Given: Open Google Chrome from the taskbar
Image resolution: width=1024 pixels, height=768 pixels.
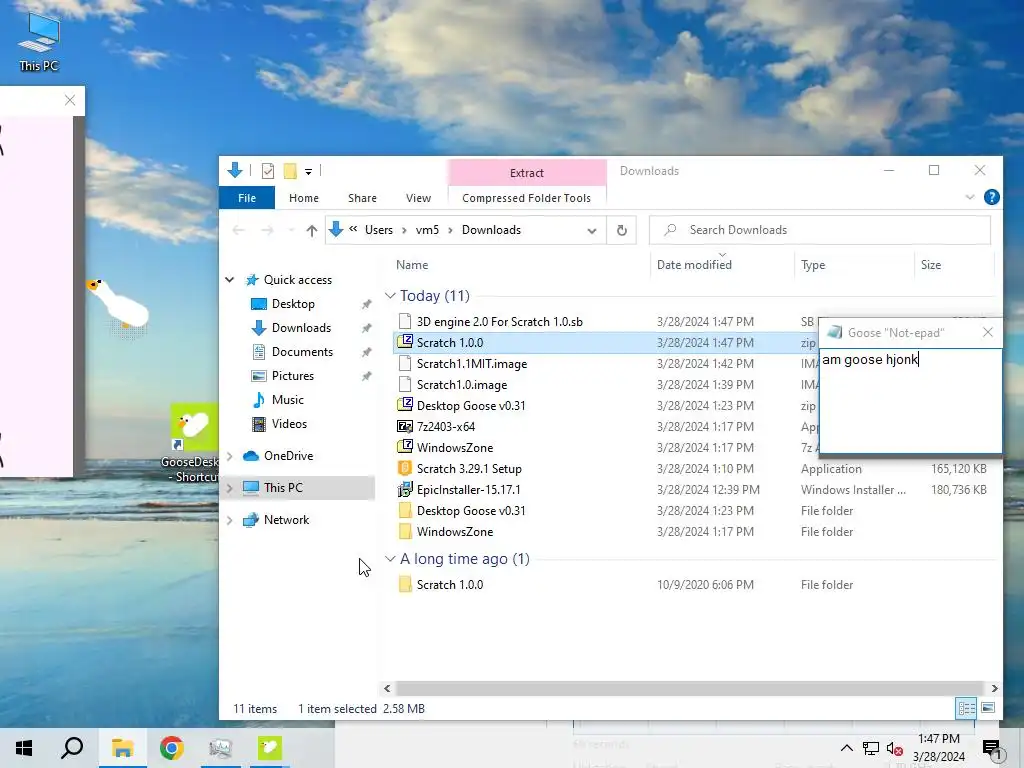Looking at the screenshot, I should pos(171,748).
